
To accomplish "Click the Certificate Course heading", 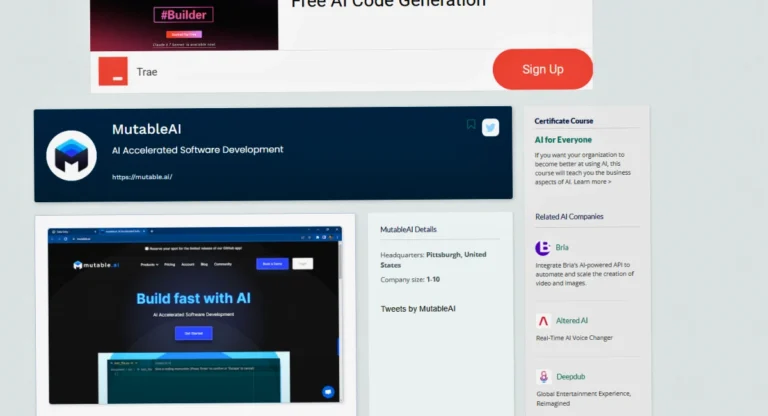I will coord(564,121).
